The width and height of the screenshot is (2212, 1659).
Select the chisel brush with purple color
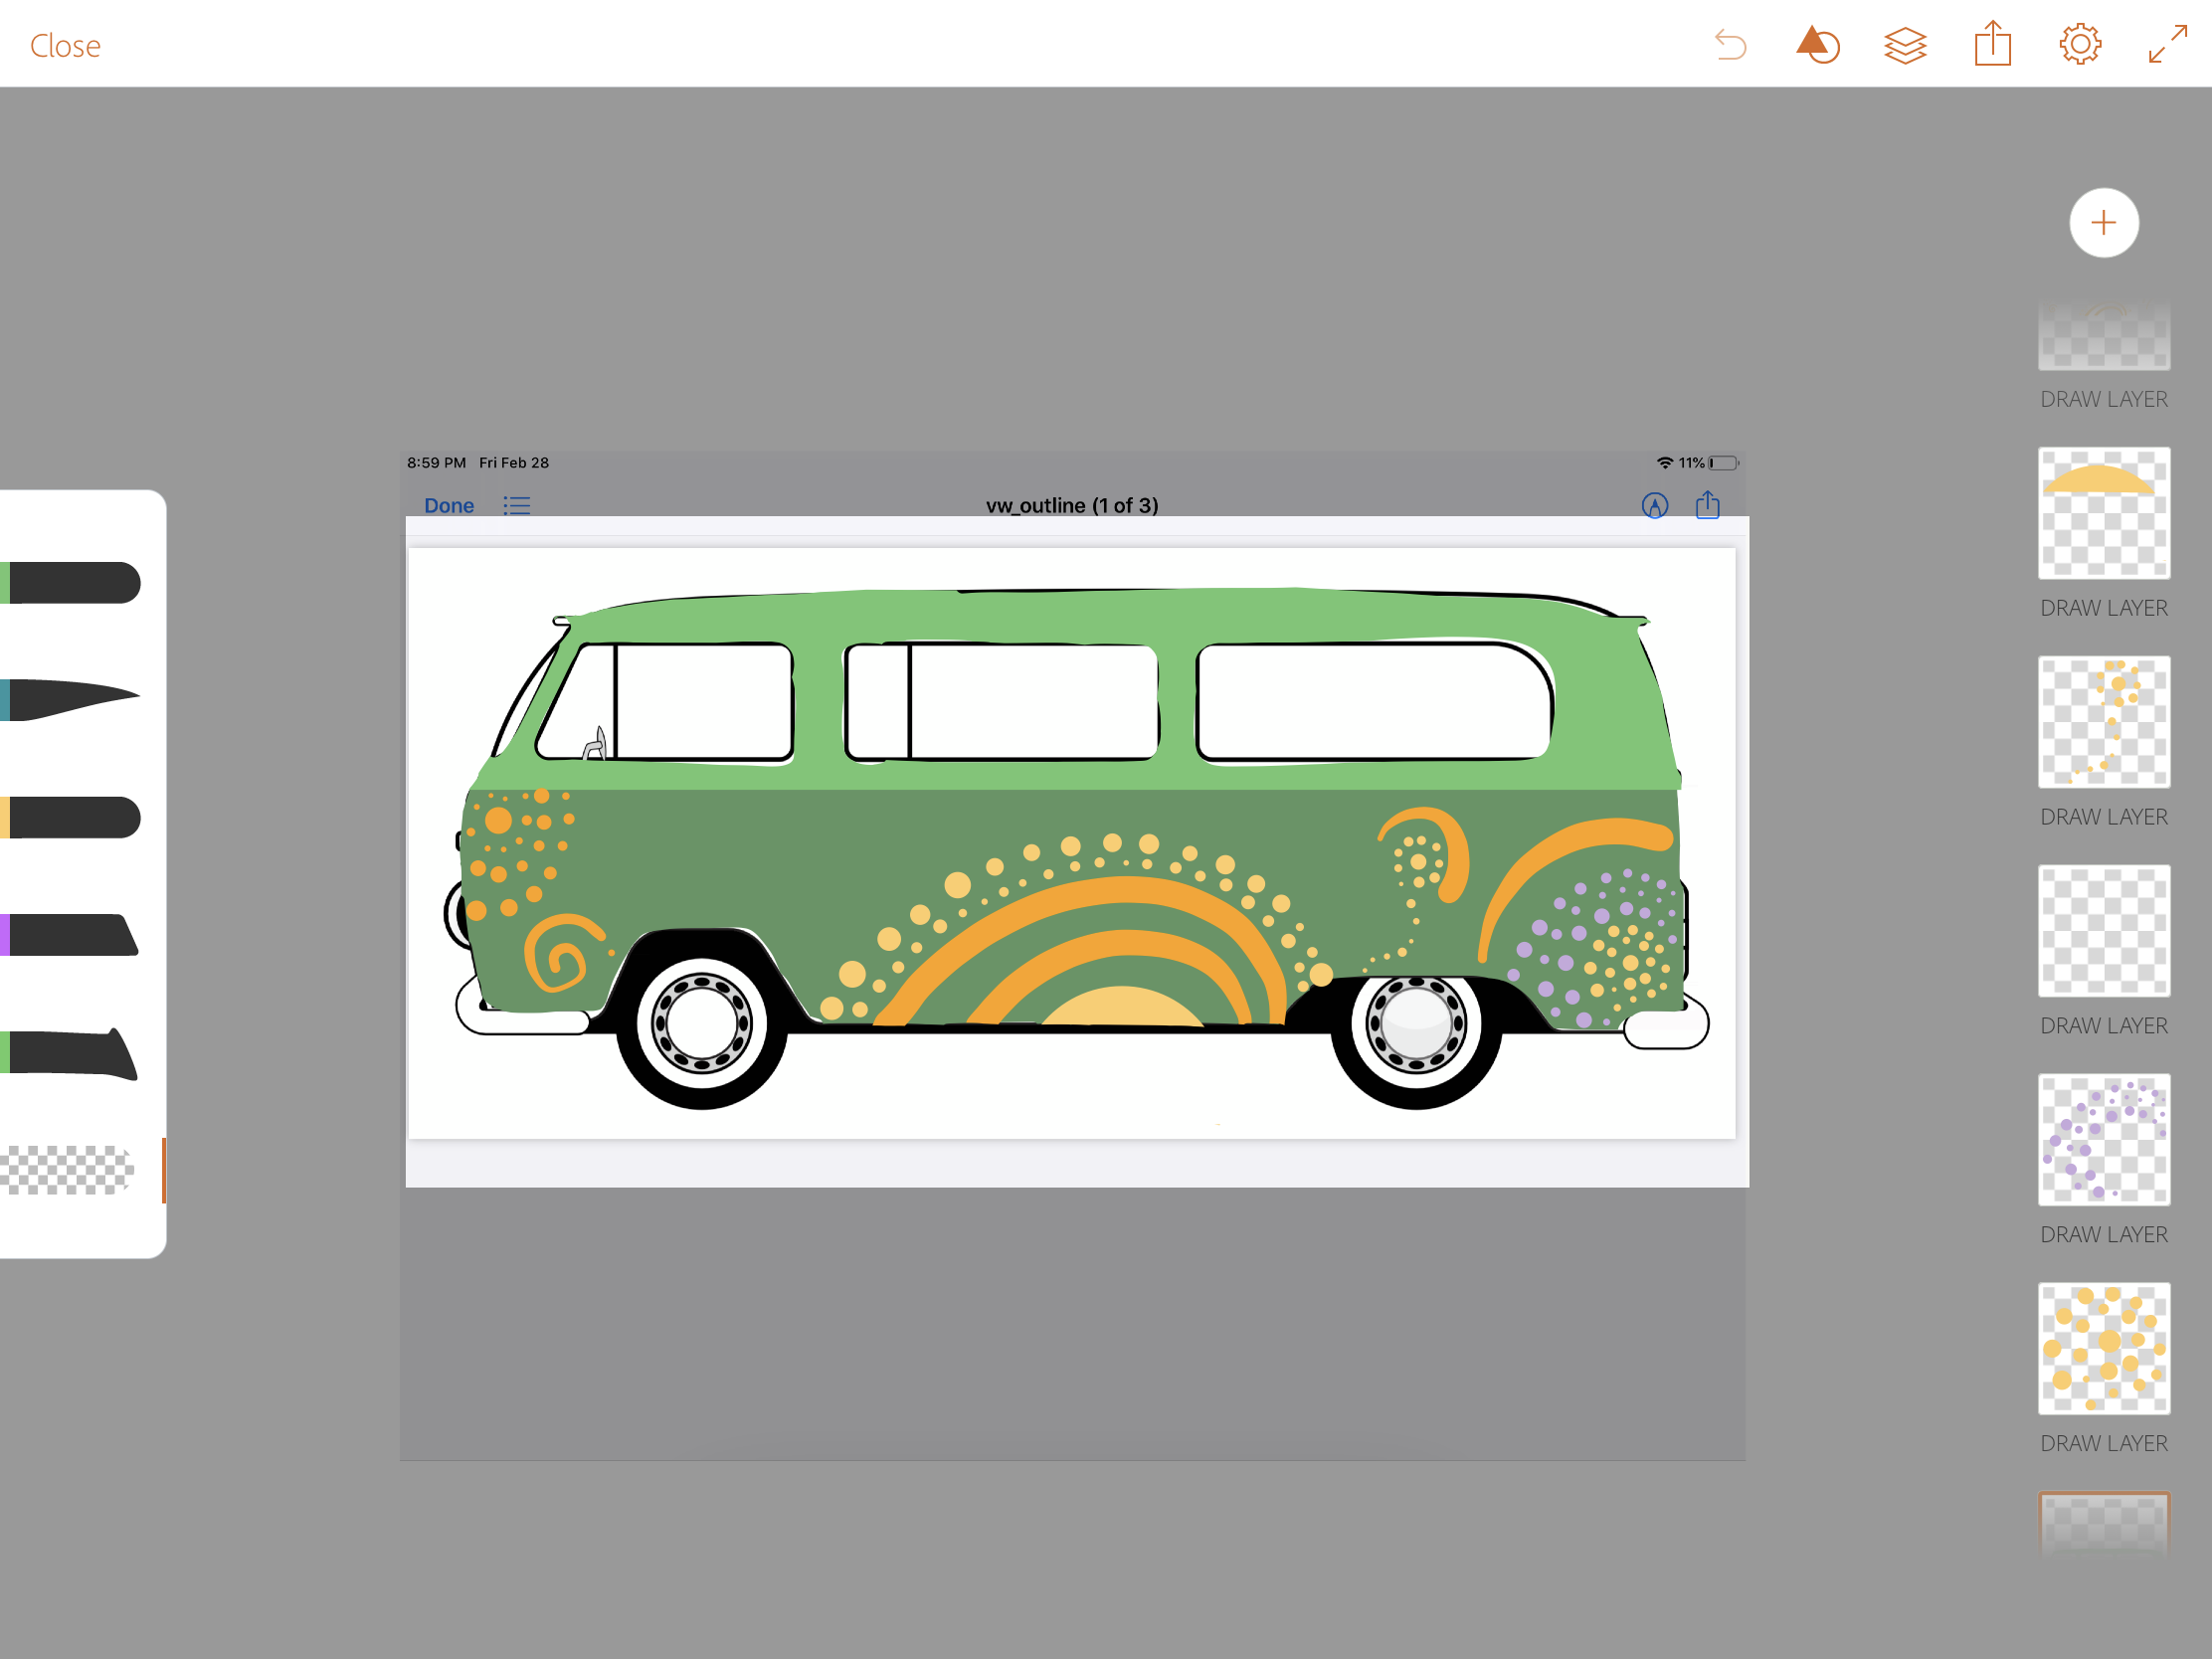coord(70,934)
